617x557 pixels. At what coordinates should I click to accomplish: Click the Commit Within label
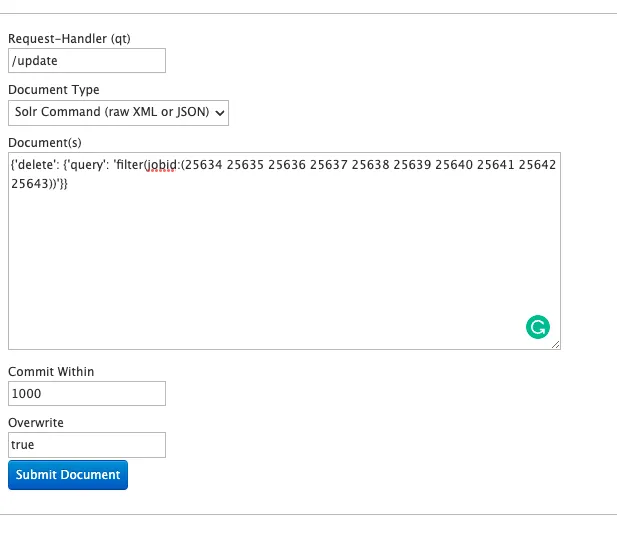coord(51,371)
